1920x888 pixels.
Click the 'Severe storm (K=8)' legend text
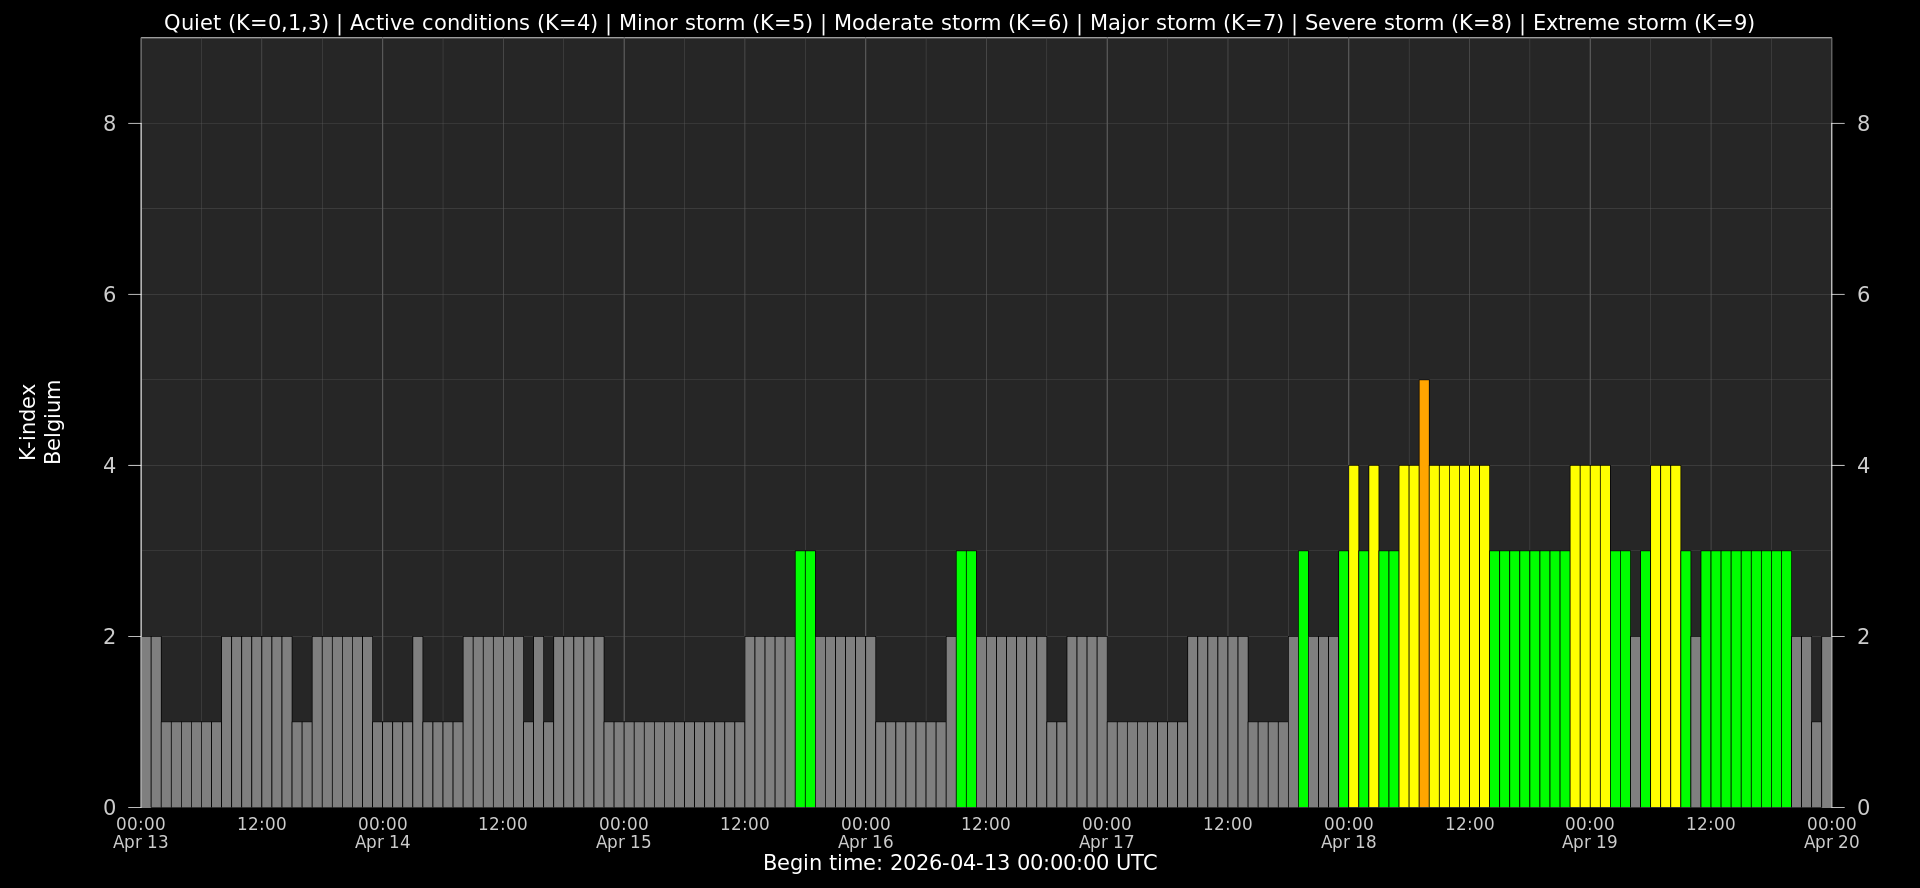[x=1408, y=23]
